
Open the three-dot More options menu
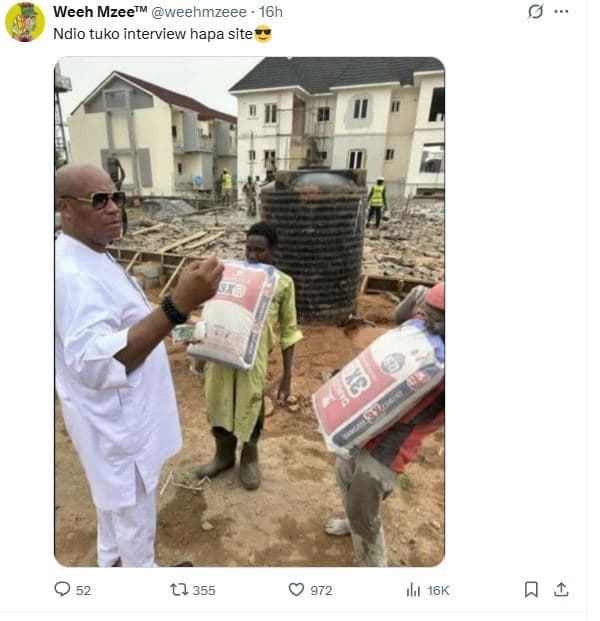[x=561, y=12]
